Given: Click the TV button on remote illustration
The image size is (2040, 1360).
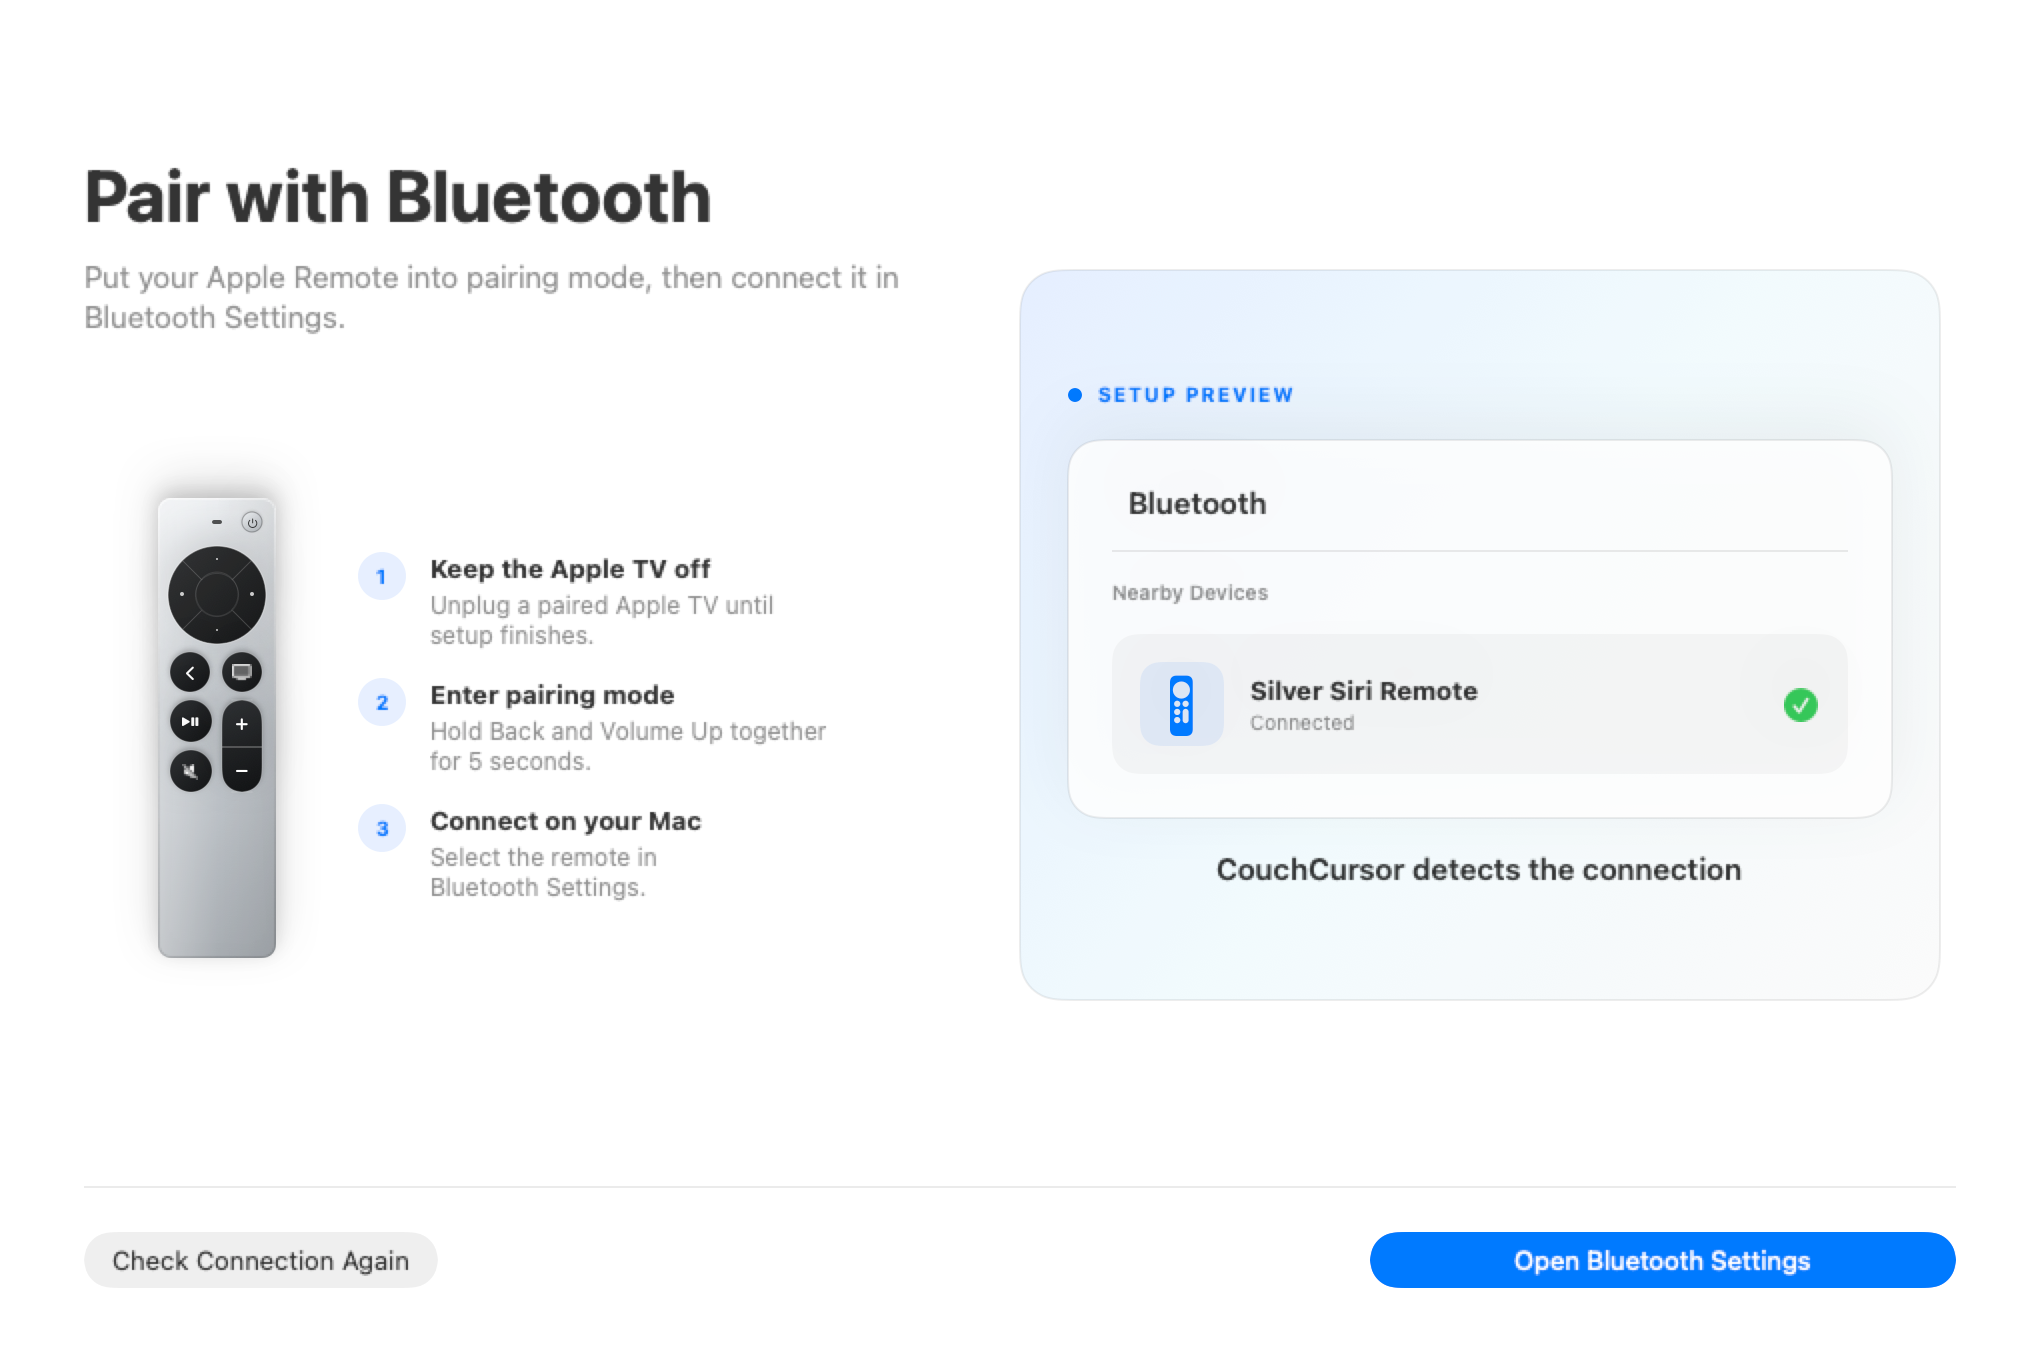Looking at the screenshot, I should click(242, 672).
